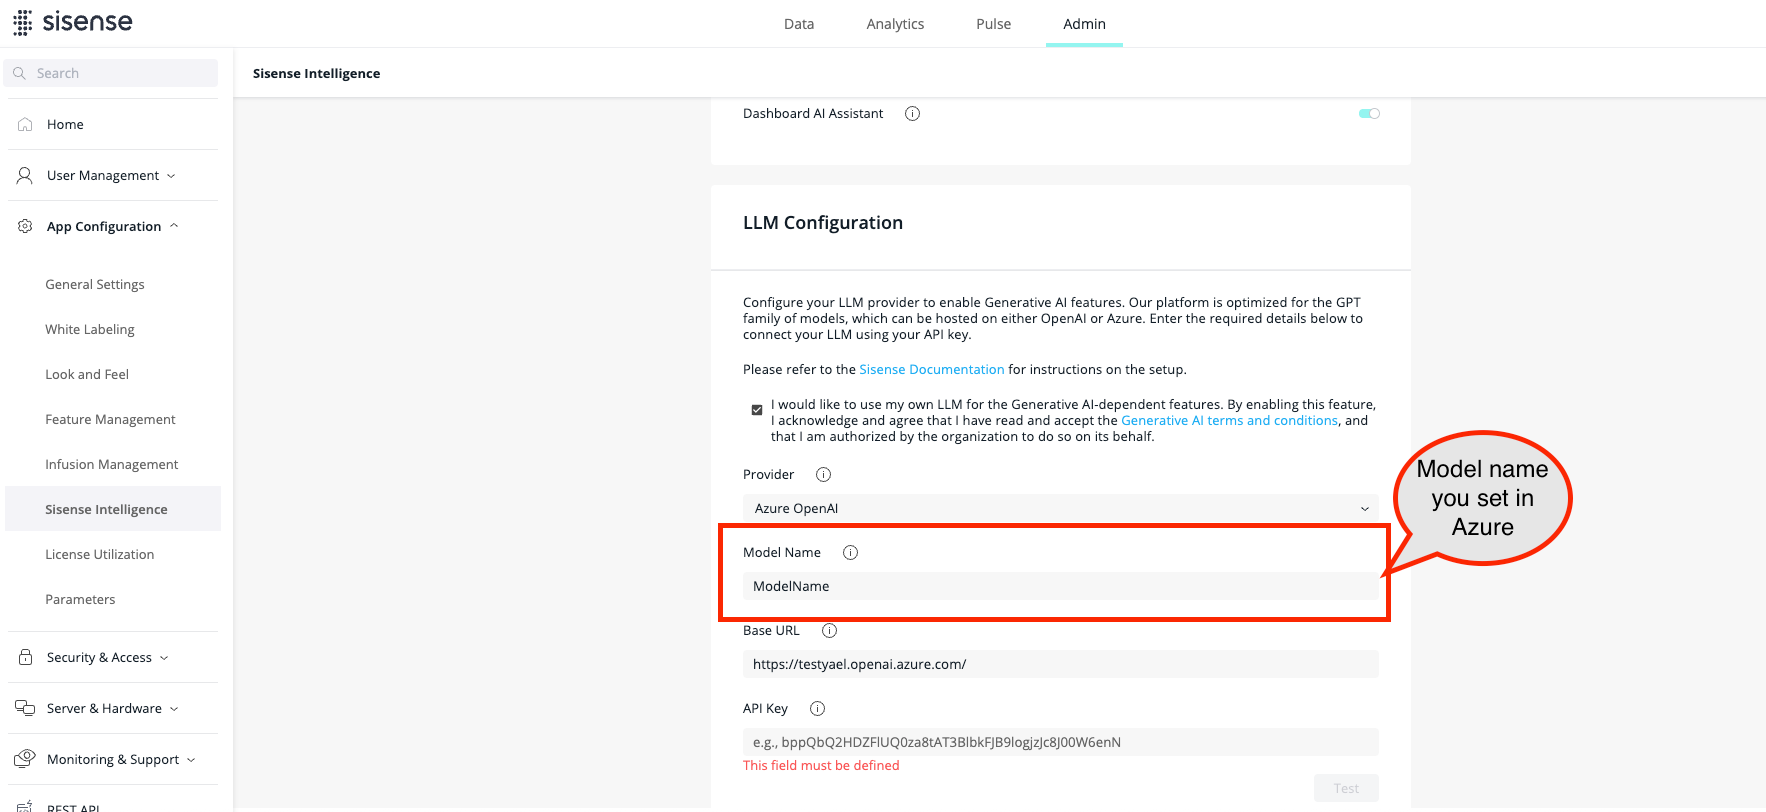Uncheck the own-LLM consent checkbox
The width and height of the screenshot is (1766, 812).
[757, 410]
